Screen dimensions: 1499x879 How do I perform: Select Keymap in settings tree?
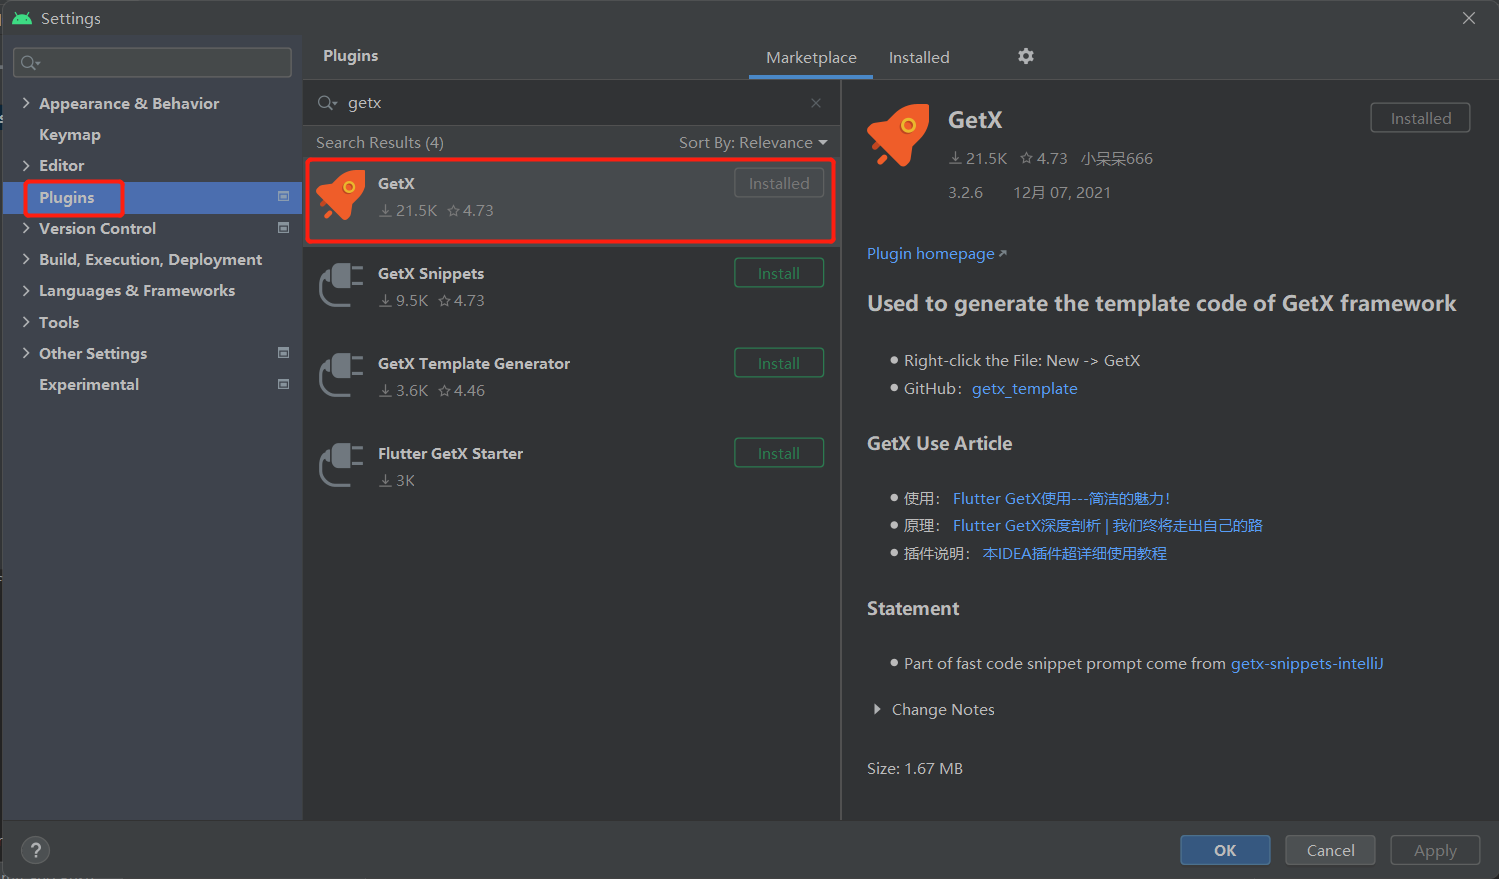(70, 134)
